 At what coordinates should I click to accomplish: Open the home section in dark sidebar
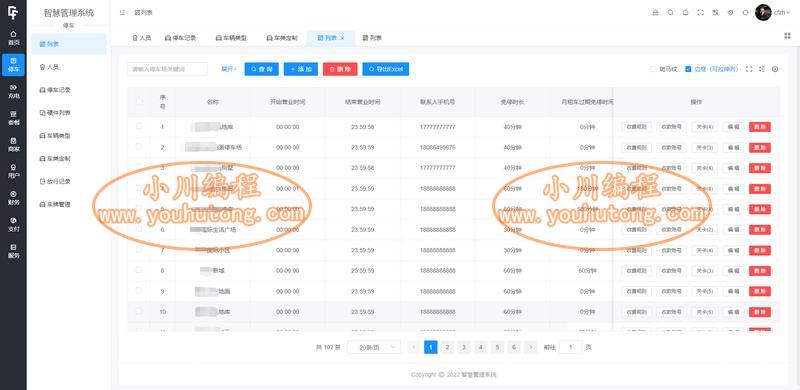(13, 38)
